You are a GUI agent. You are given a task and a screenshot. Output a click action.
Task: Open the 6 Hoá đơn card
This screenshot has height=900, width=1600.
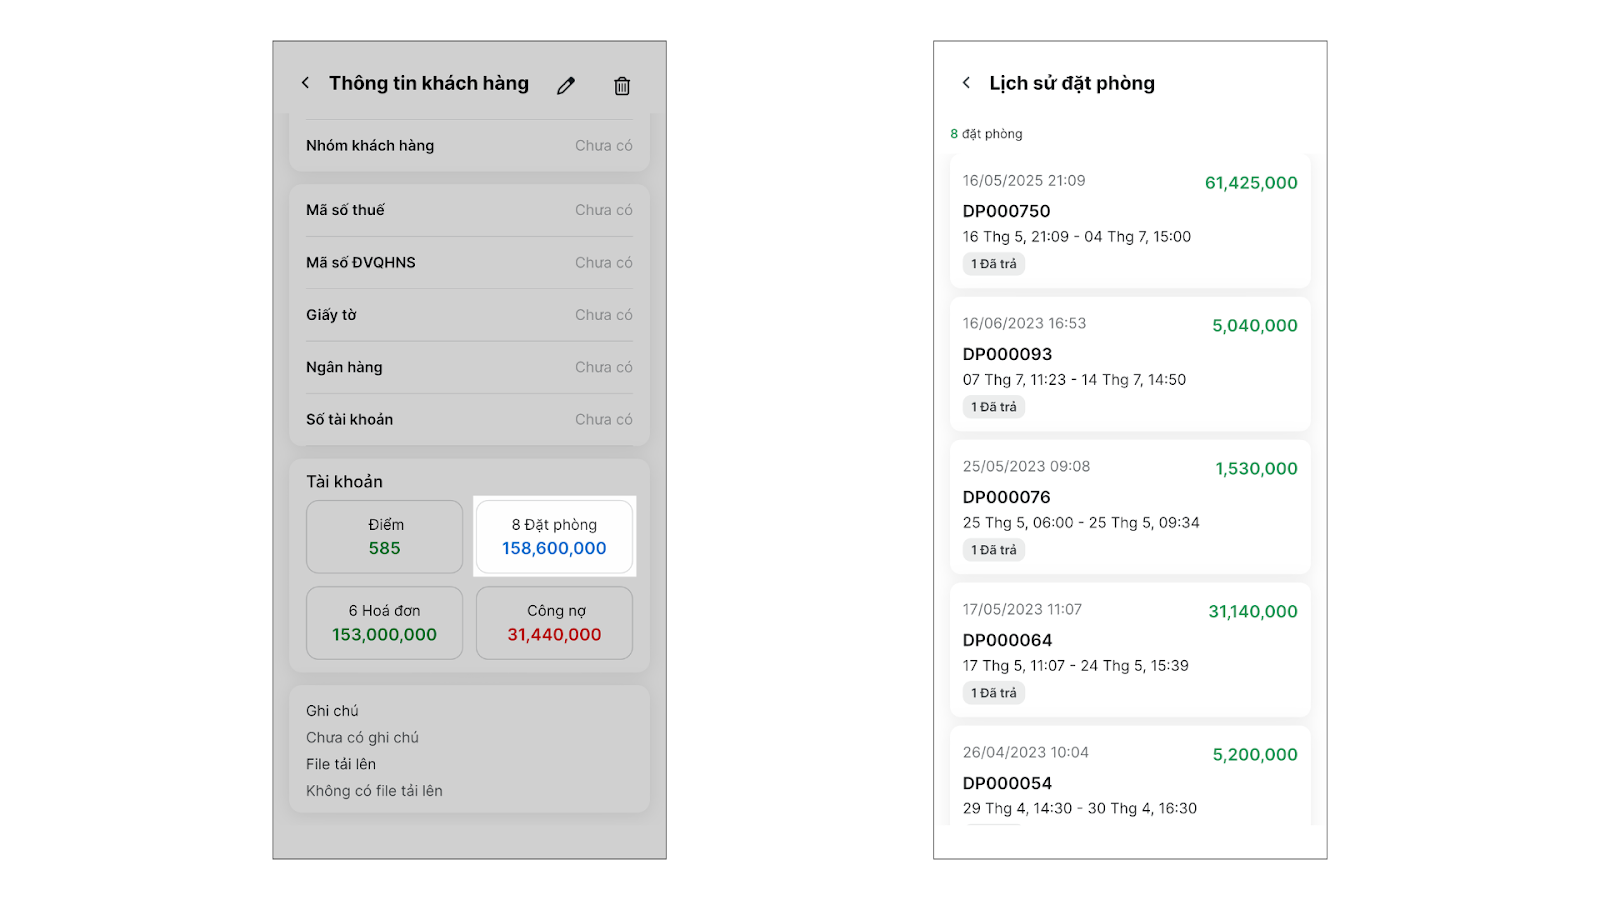[x=384, y=623]
